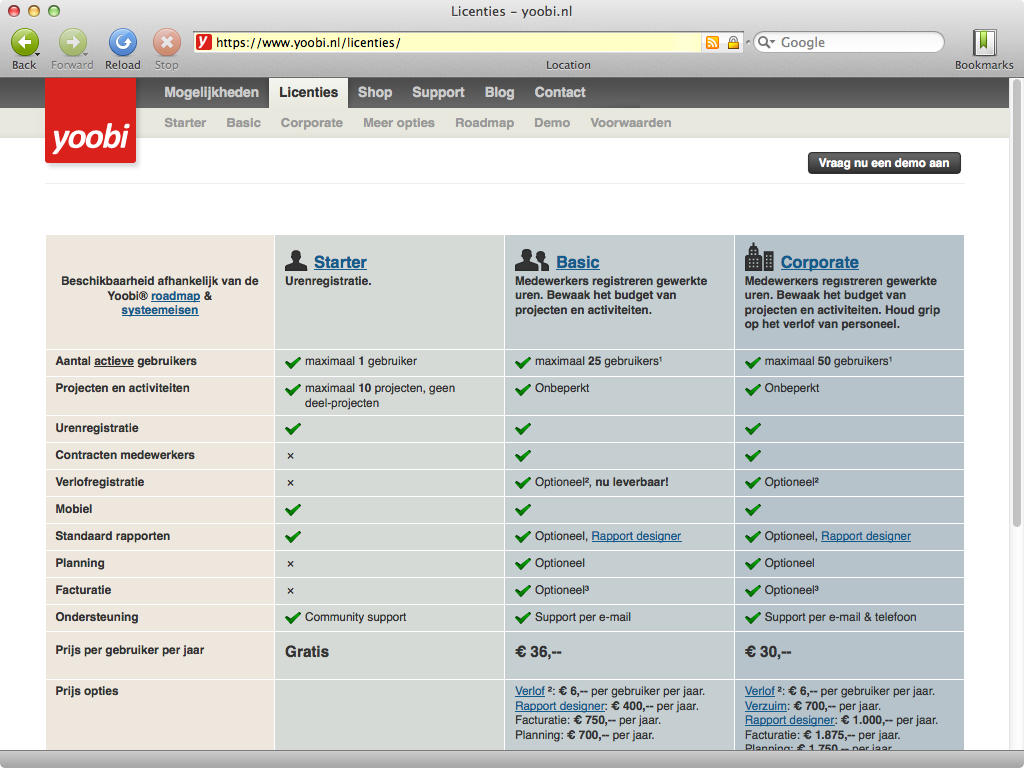
Task: Click the vertical page scrollbar
Action: point(1016,303)
